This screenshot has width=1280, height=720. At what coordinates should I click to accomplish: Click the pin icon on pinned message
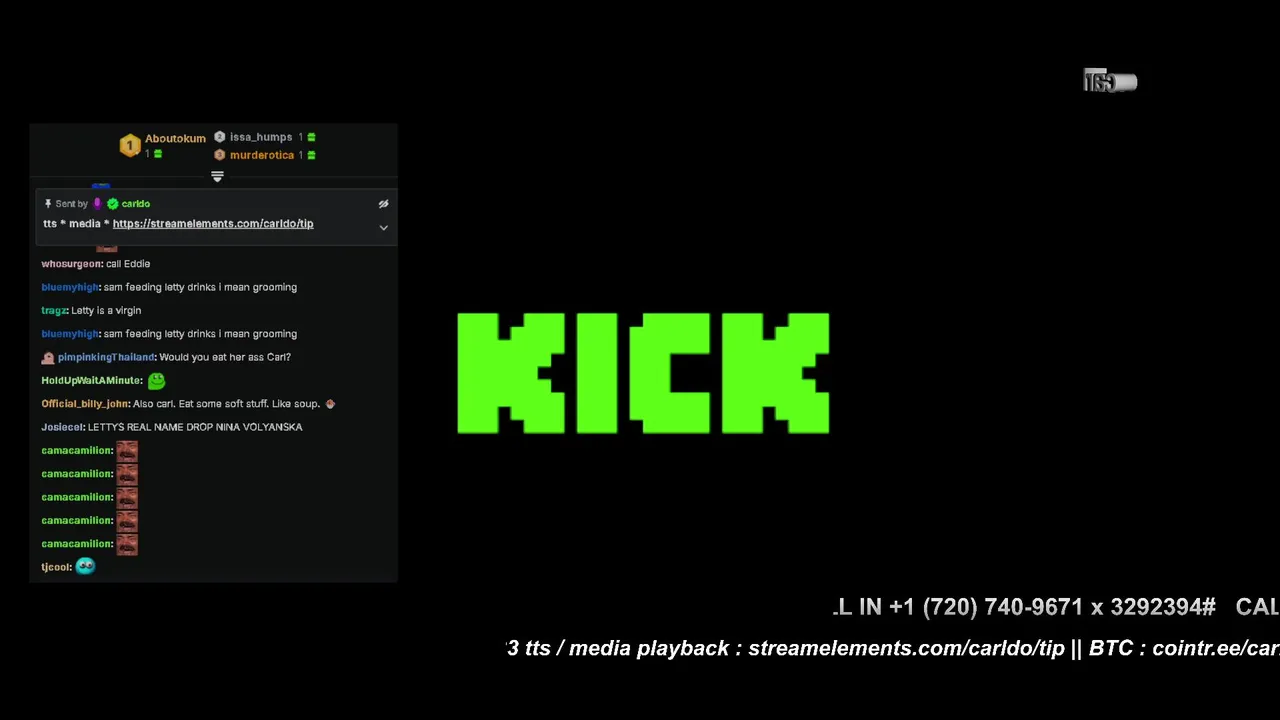point(47,204)
